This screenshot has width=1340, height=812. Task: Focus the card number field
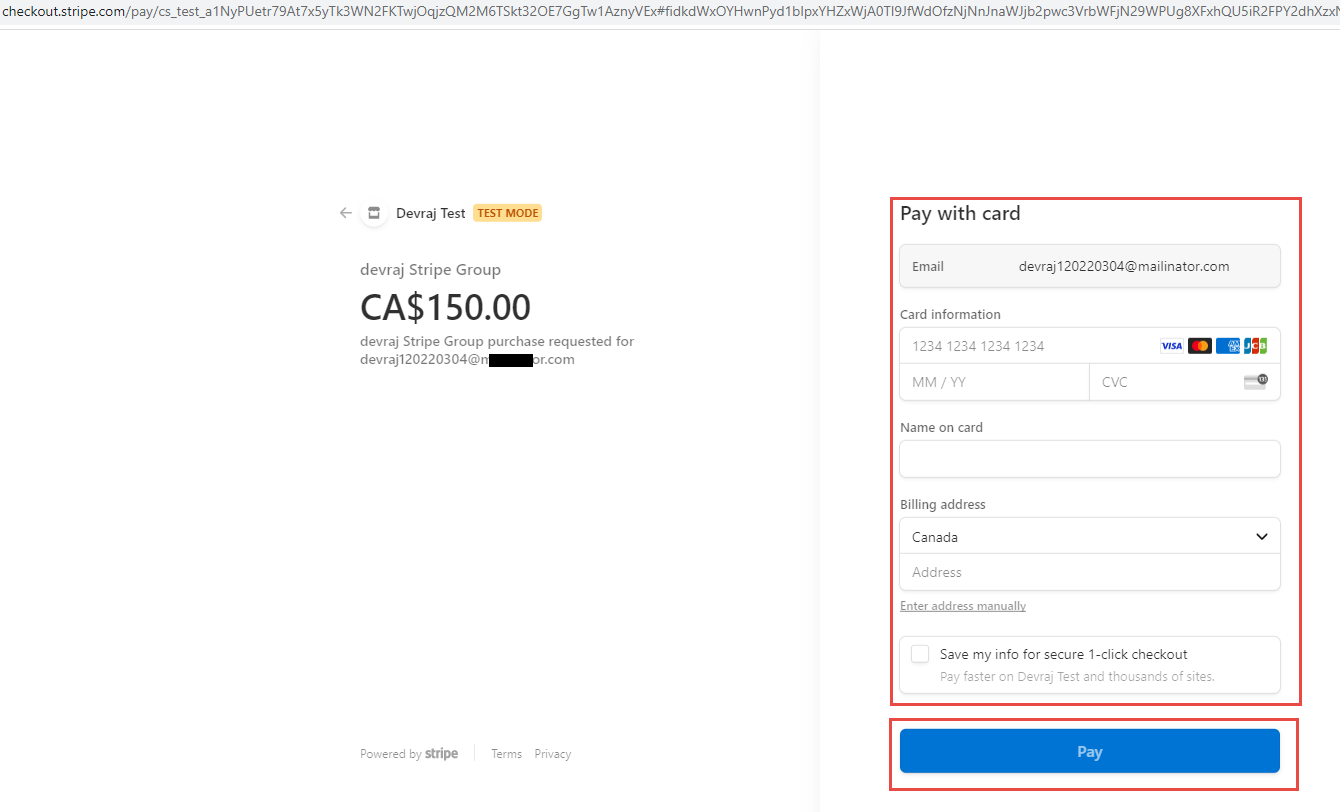(1090, 346)
